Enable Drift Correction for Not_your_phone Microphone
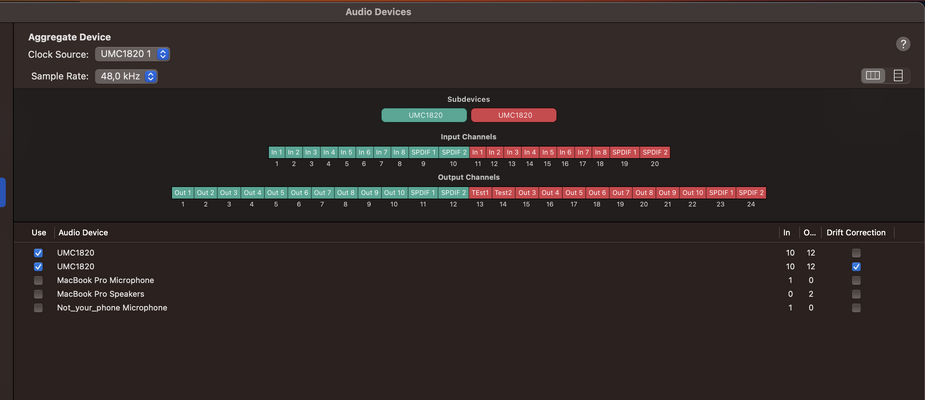This screenshot has width=925, height=400. [x=856, y=308]
